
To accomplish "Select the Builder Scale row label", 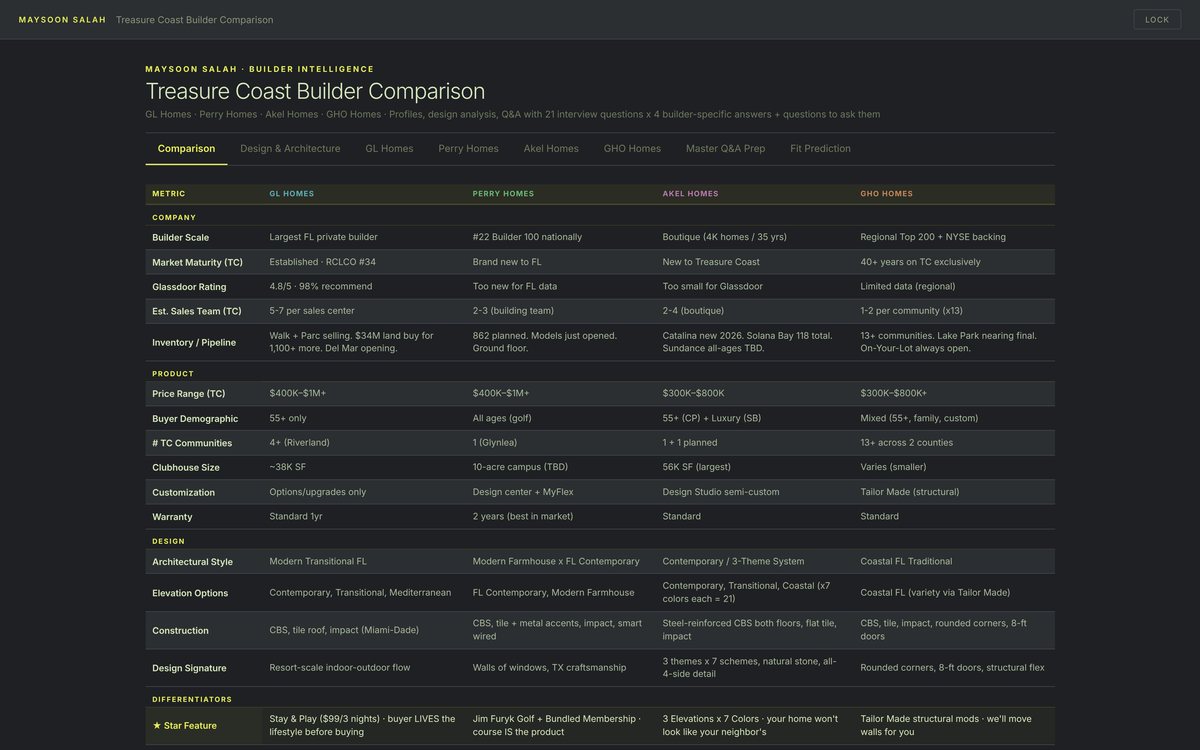I will click(x=181, y=237).
